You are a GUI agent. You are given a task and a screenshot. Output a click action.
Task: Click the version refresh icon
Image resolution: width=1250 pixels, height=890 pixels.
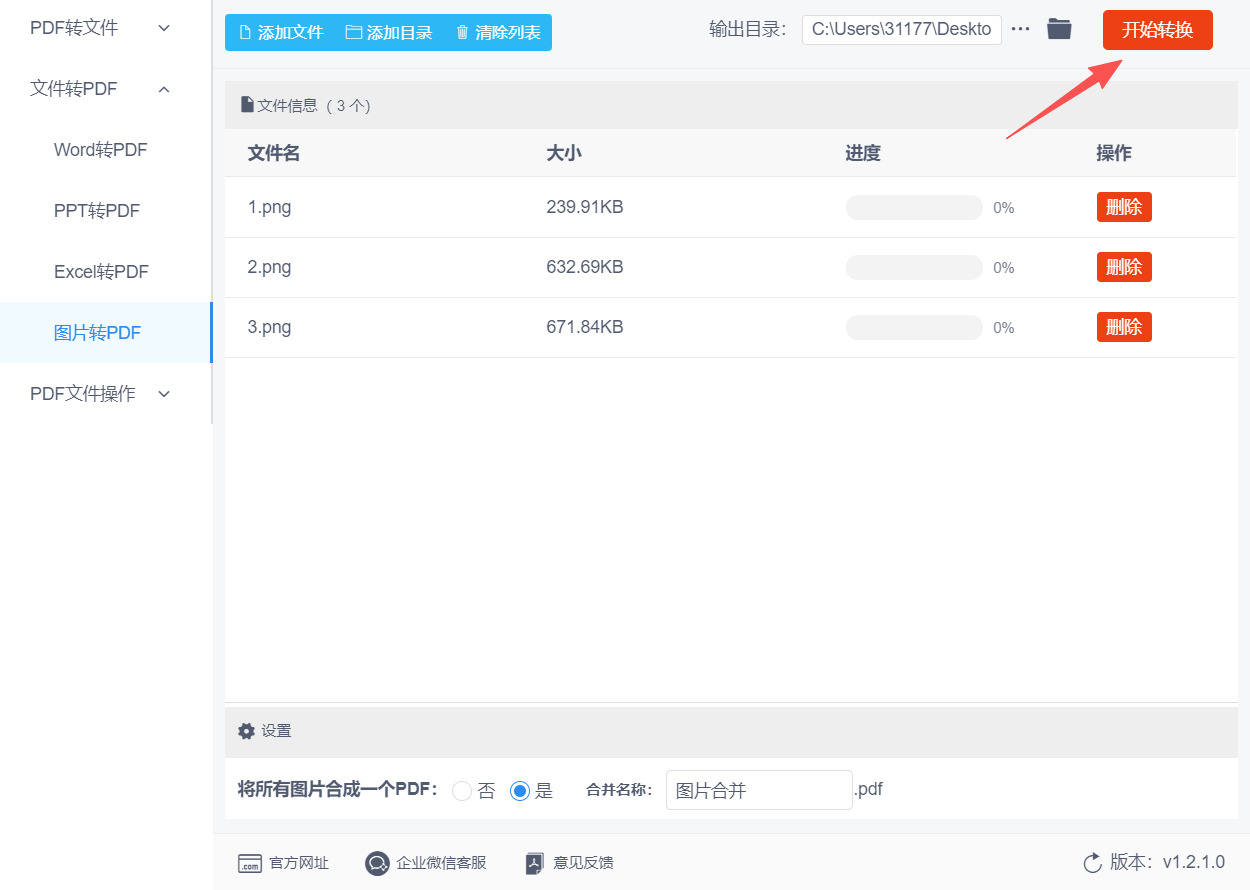coord(1092,863)
